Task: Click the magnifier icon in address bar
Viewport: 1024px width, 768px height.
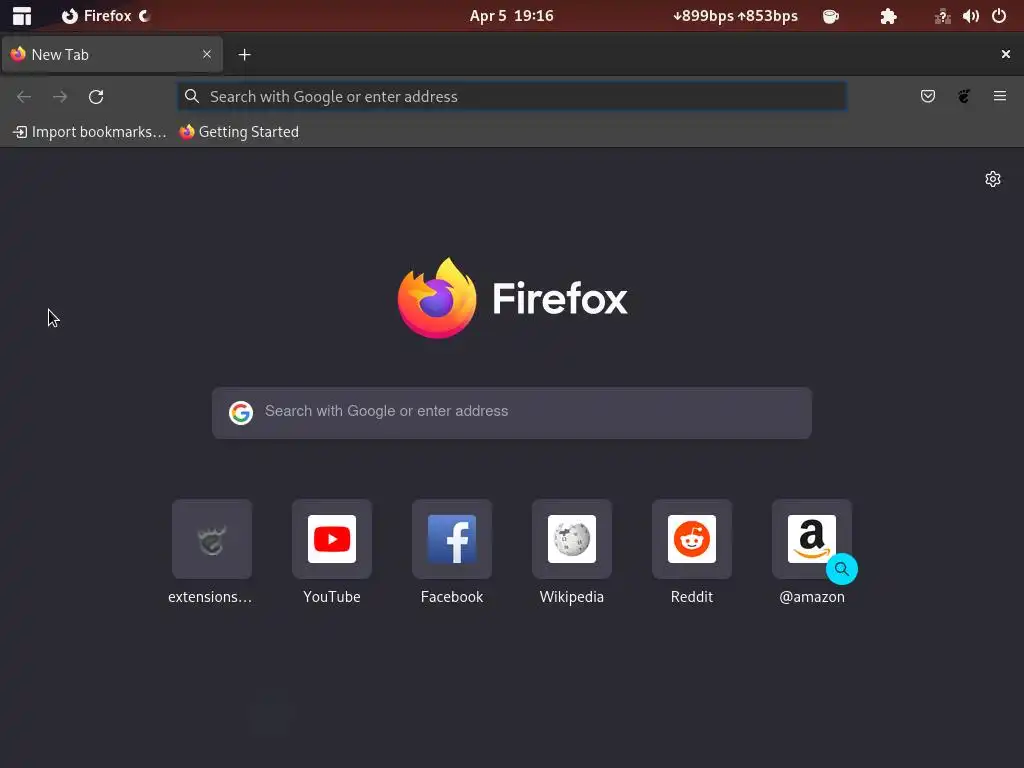Action: pyautogui.click(x=192, y=97)
